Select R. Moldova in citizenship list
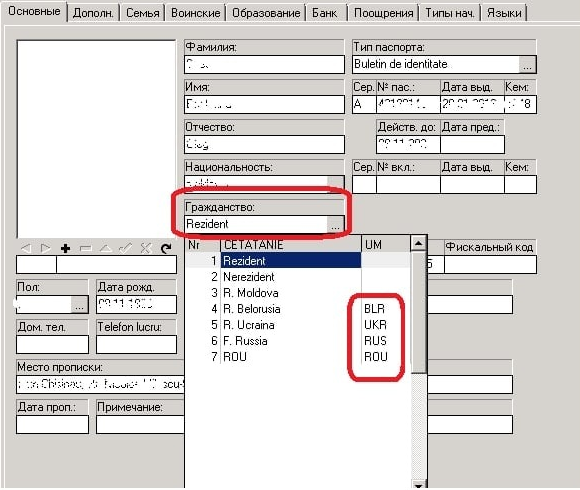 coord(298,293)
